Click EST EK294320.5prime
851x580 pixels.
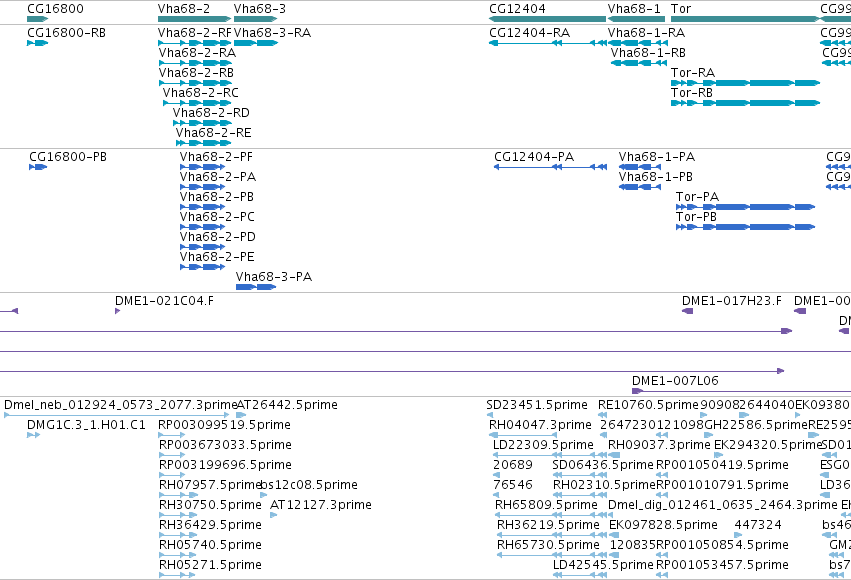[719, 455]
